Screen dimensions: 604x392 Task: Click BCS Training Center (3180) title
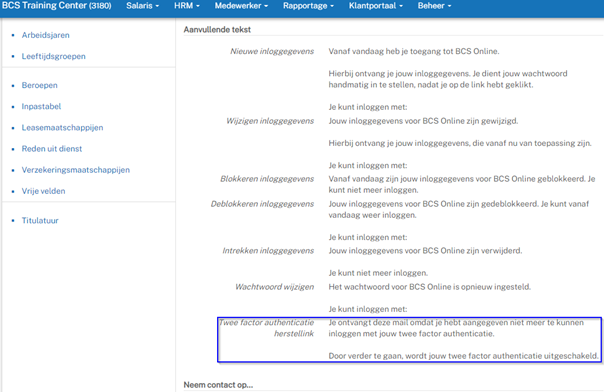click(57, 6)
